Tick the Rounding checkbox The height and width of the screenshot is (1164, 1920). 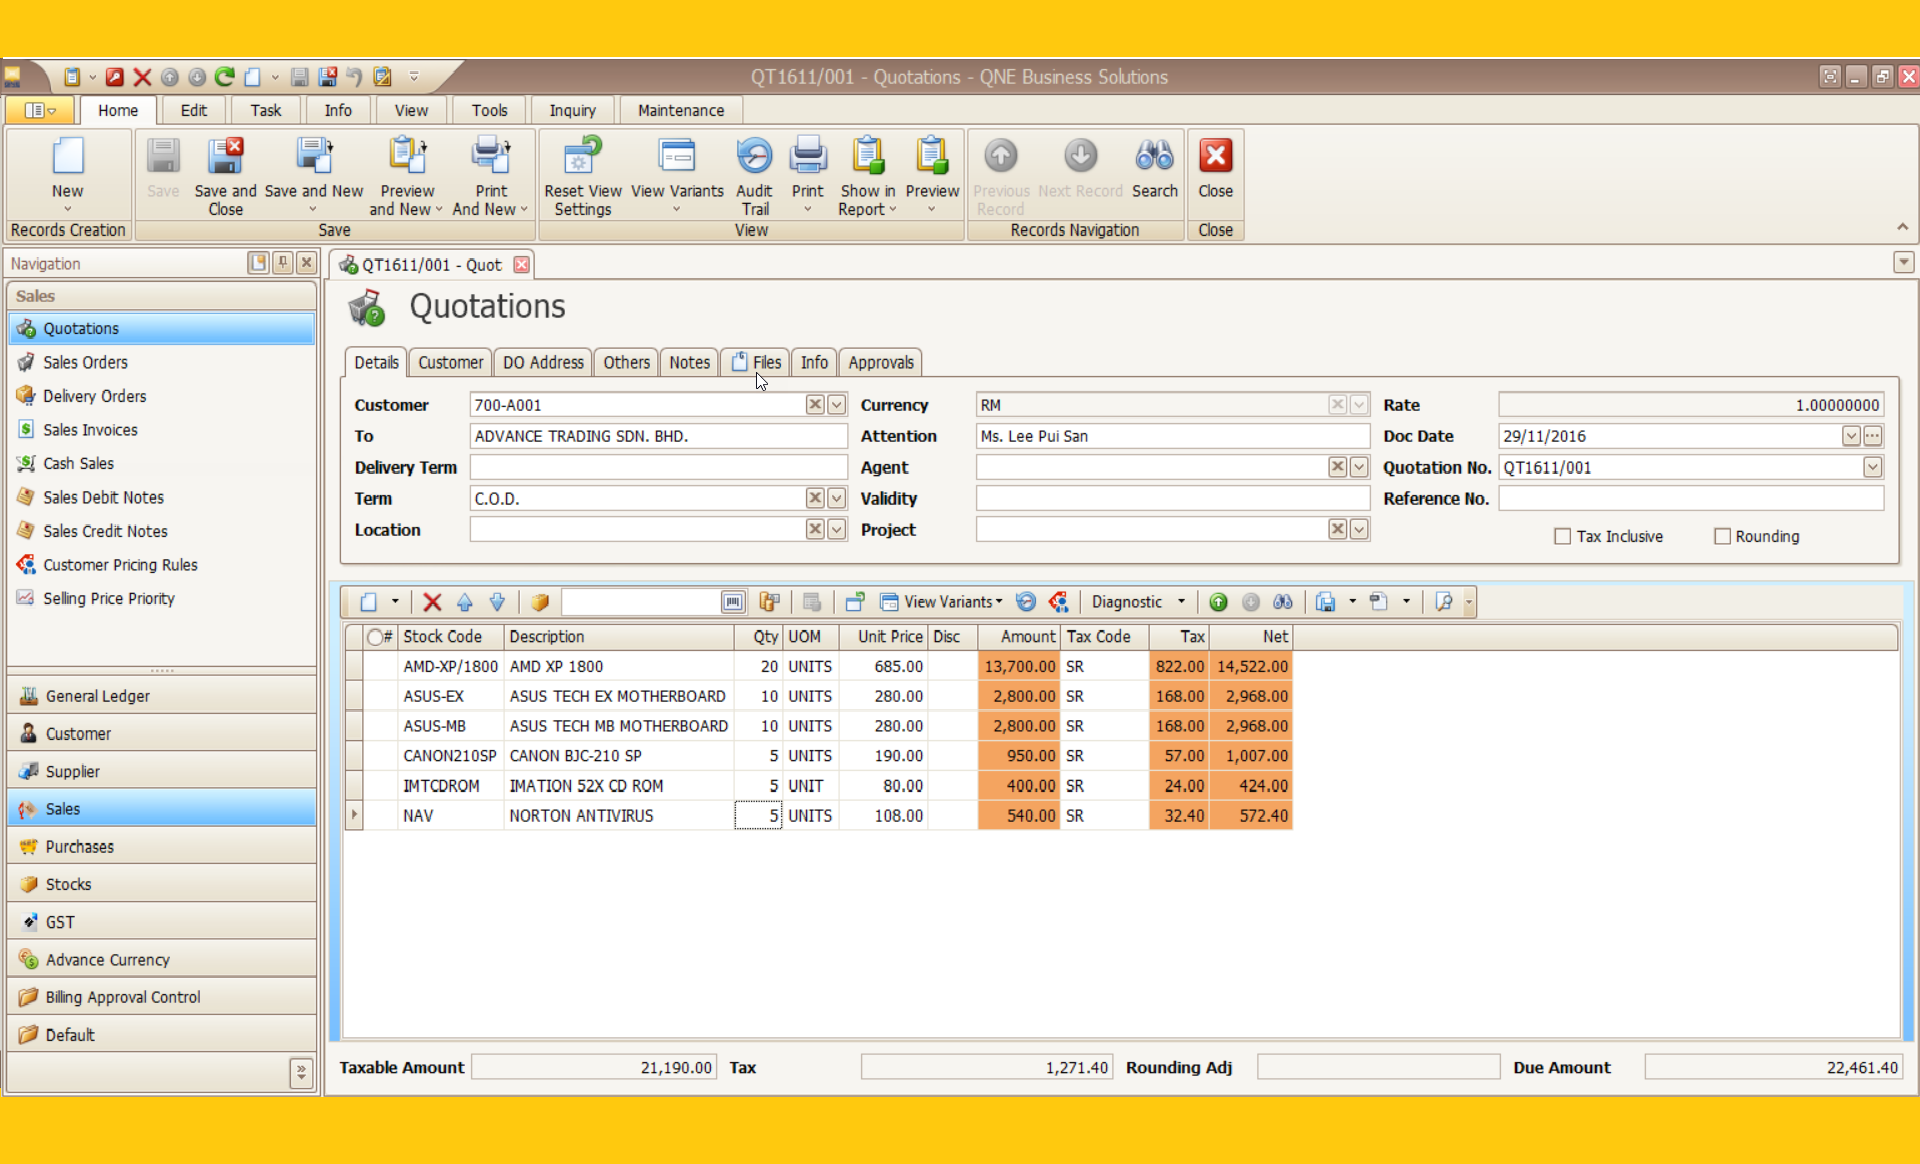point(1722,536)
